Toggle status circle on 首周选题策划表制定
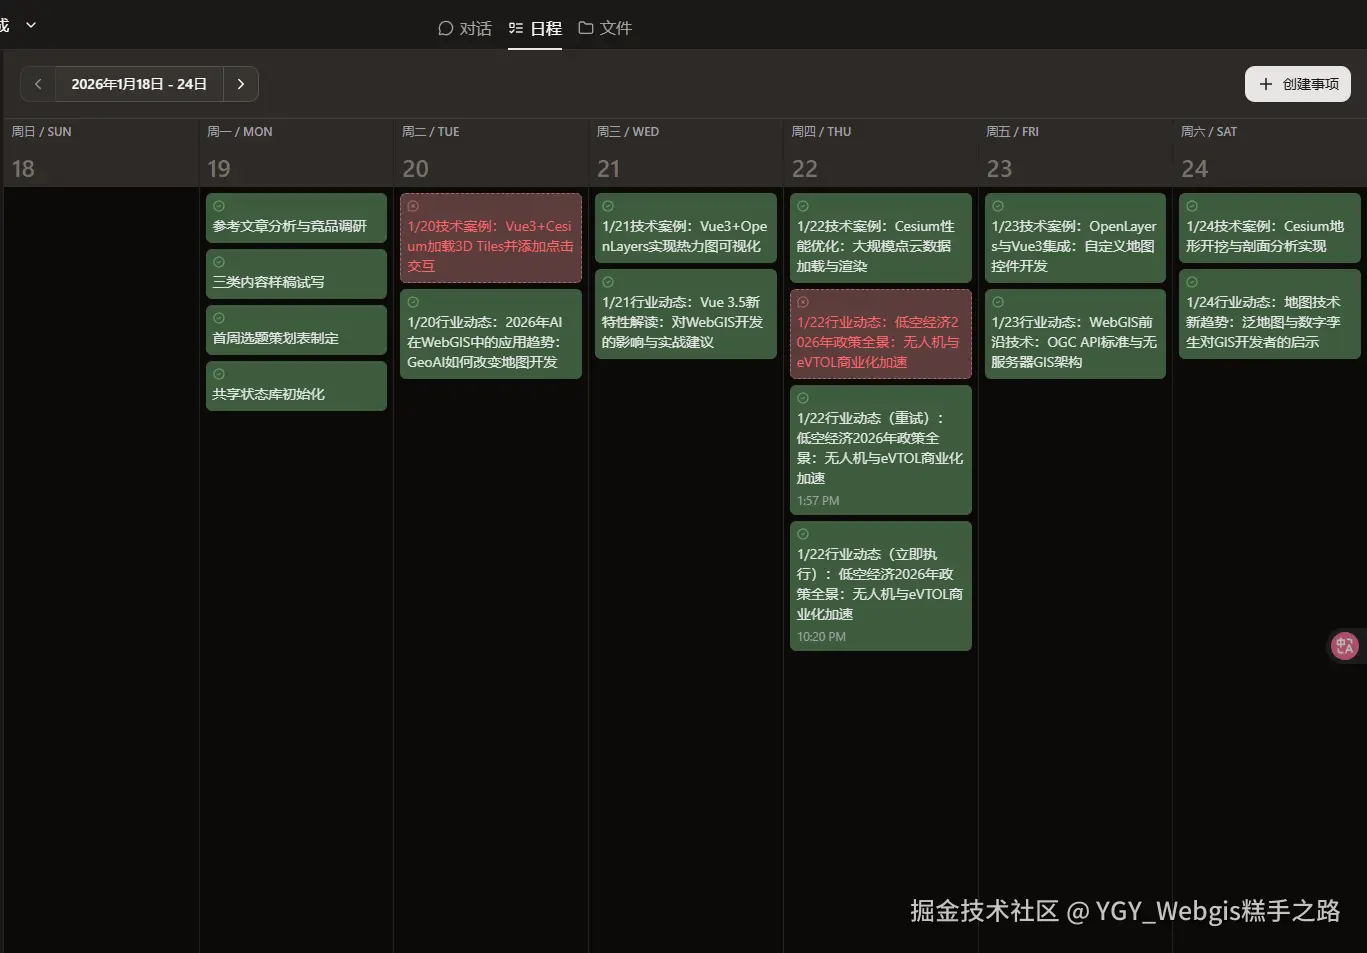 [x=219, y=318]
